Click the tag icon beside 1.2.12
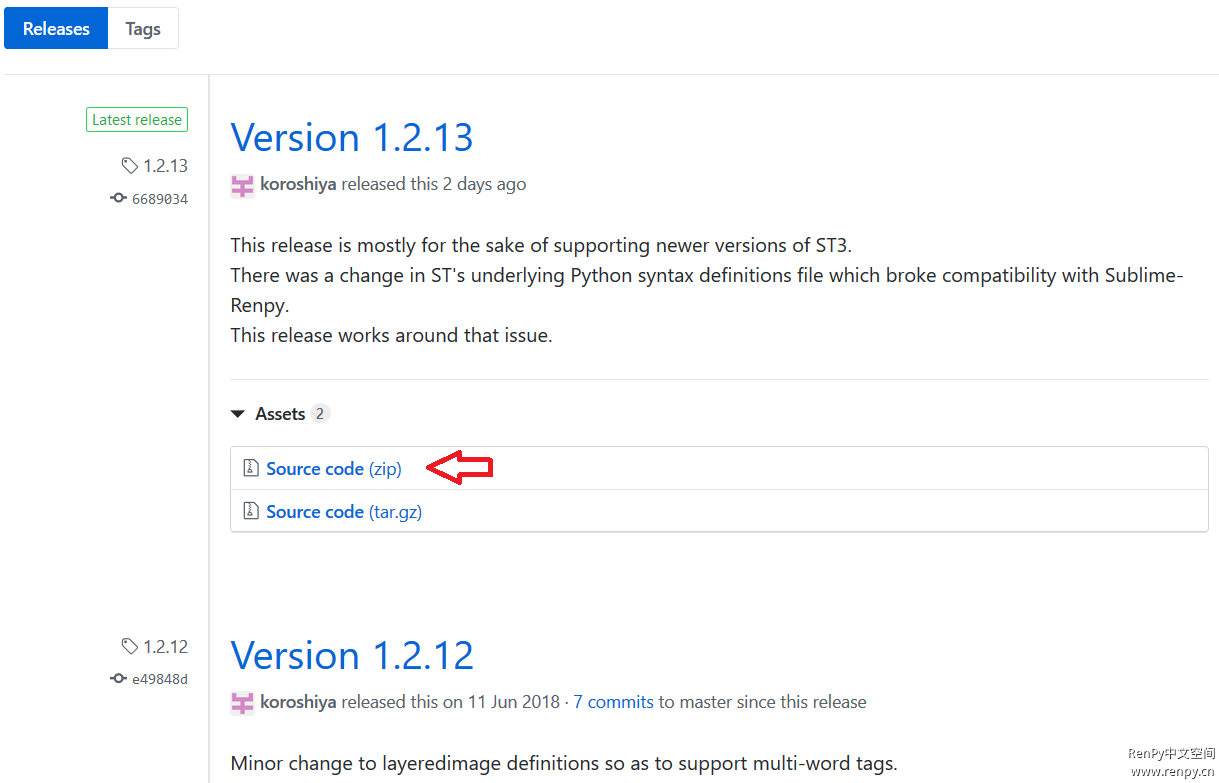The image size is (1219, 783). [130, 646]
